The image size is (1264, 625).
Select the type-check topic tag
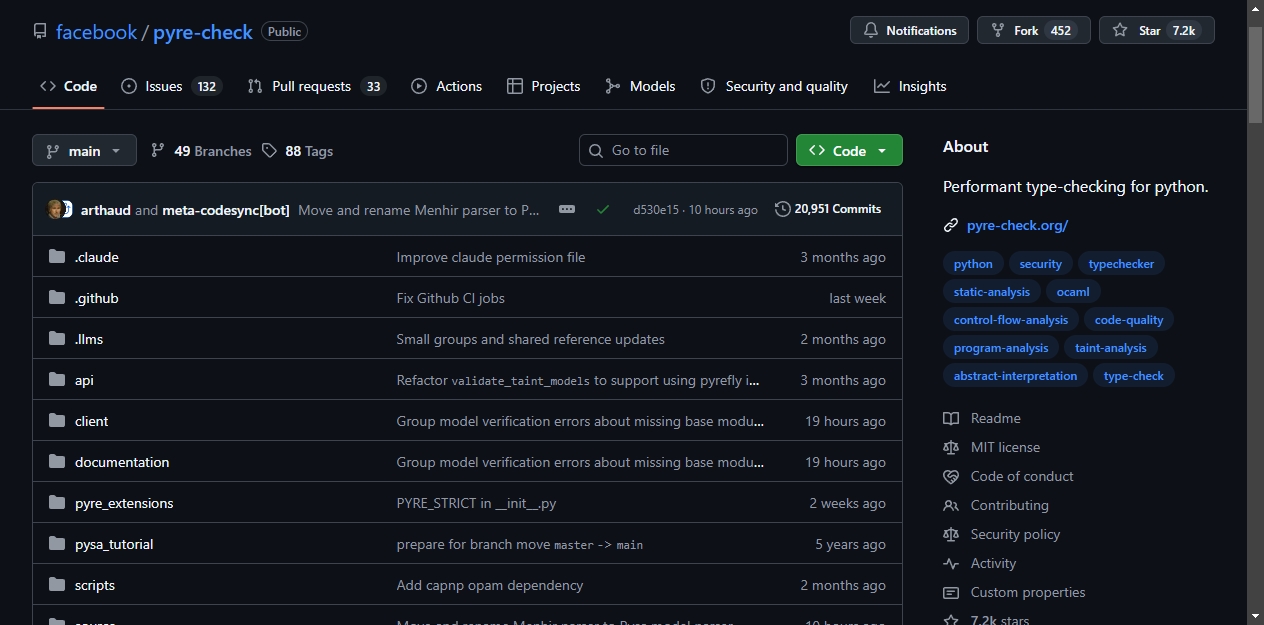point(1134,376)
